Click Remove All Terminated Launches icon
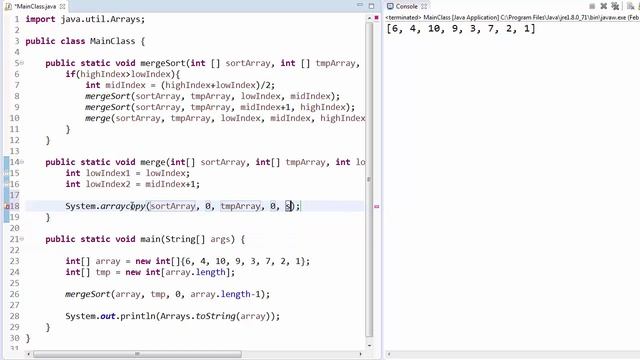 pyautogui.click(x=615, y=6)
